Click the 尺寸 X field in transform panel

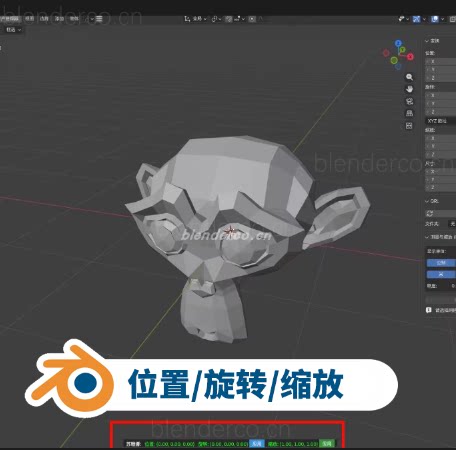click(441, 171)
